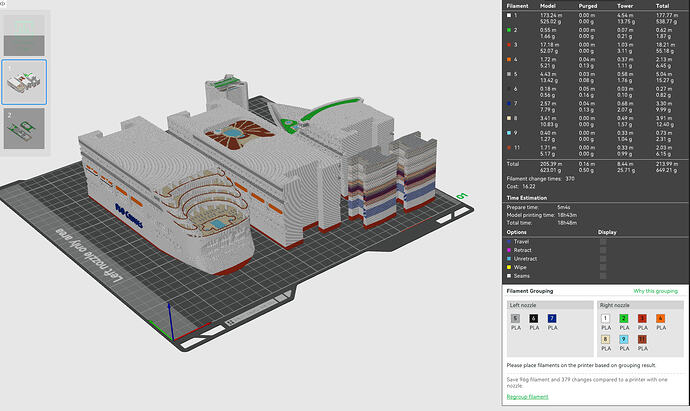
Task: Click the "Purged" column header
Action: (x=588, y=6)
